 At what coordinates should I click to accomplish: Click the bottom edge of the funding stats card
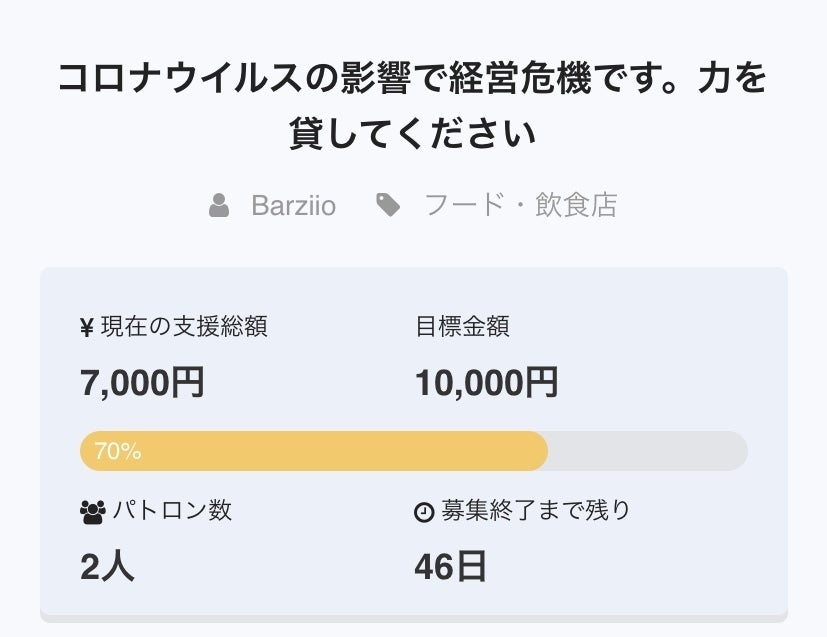pos(413,616)
